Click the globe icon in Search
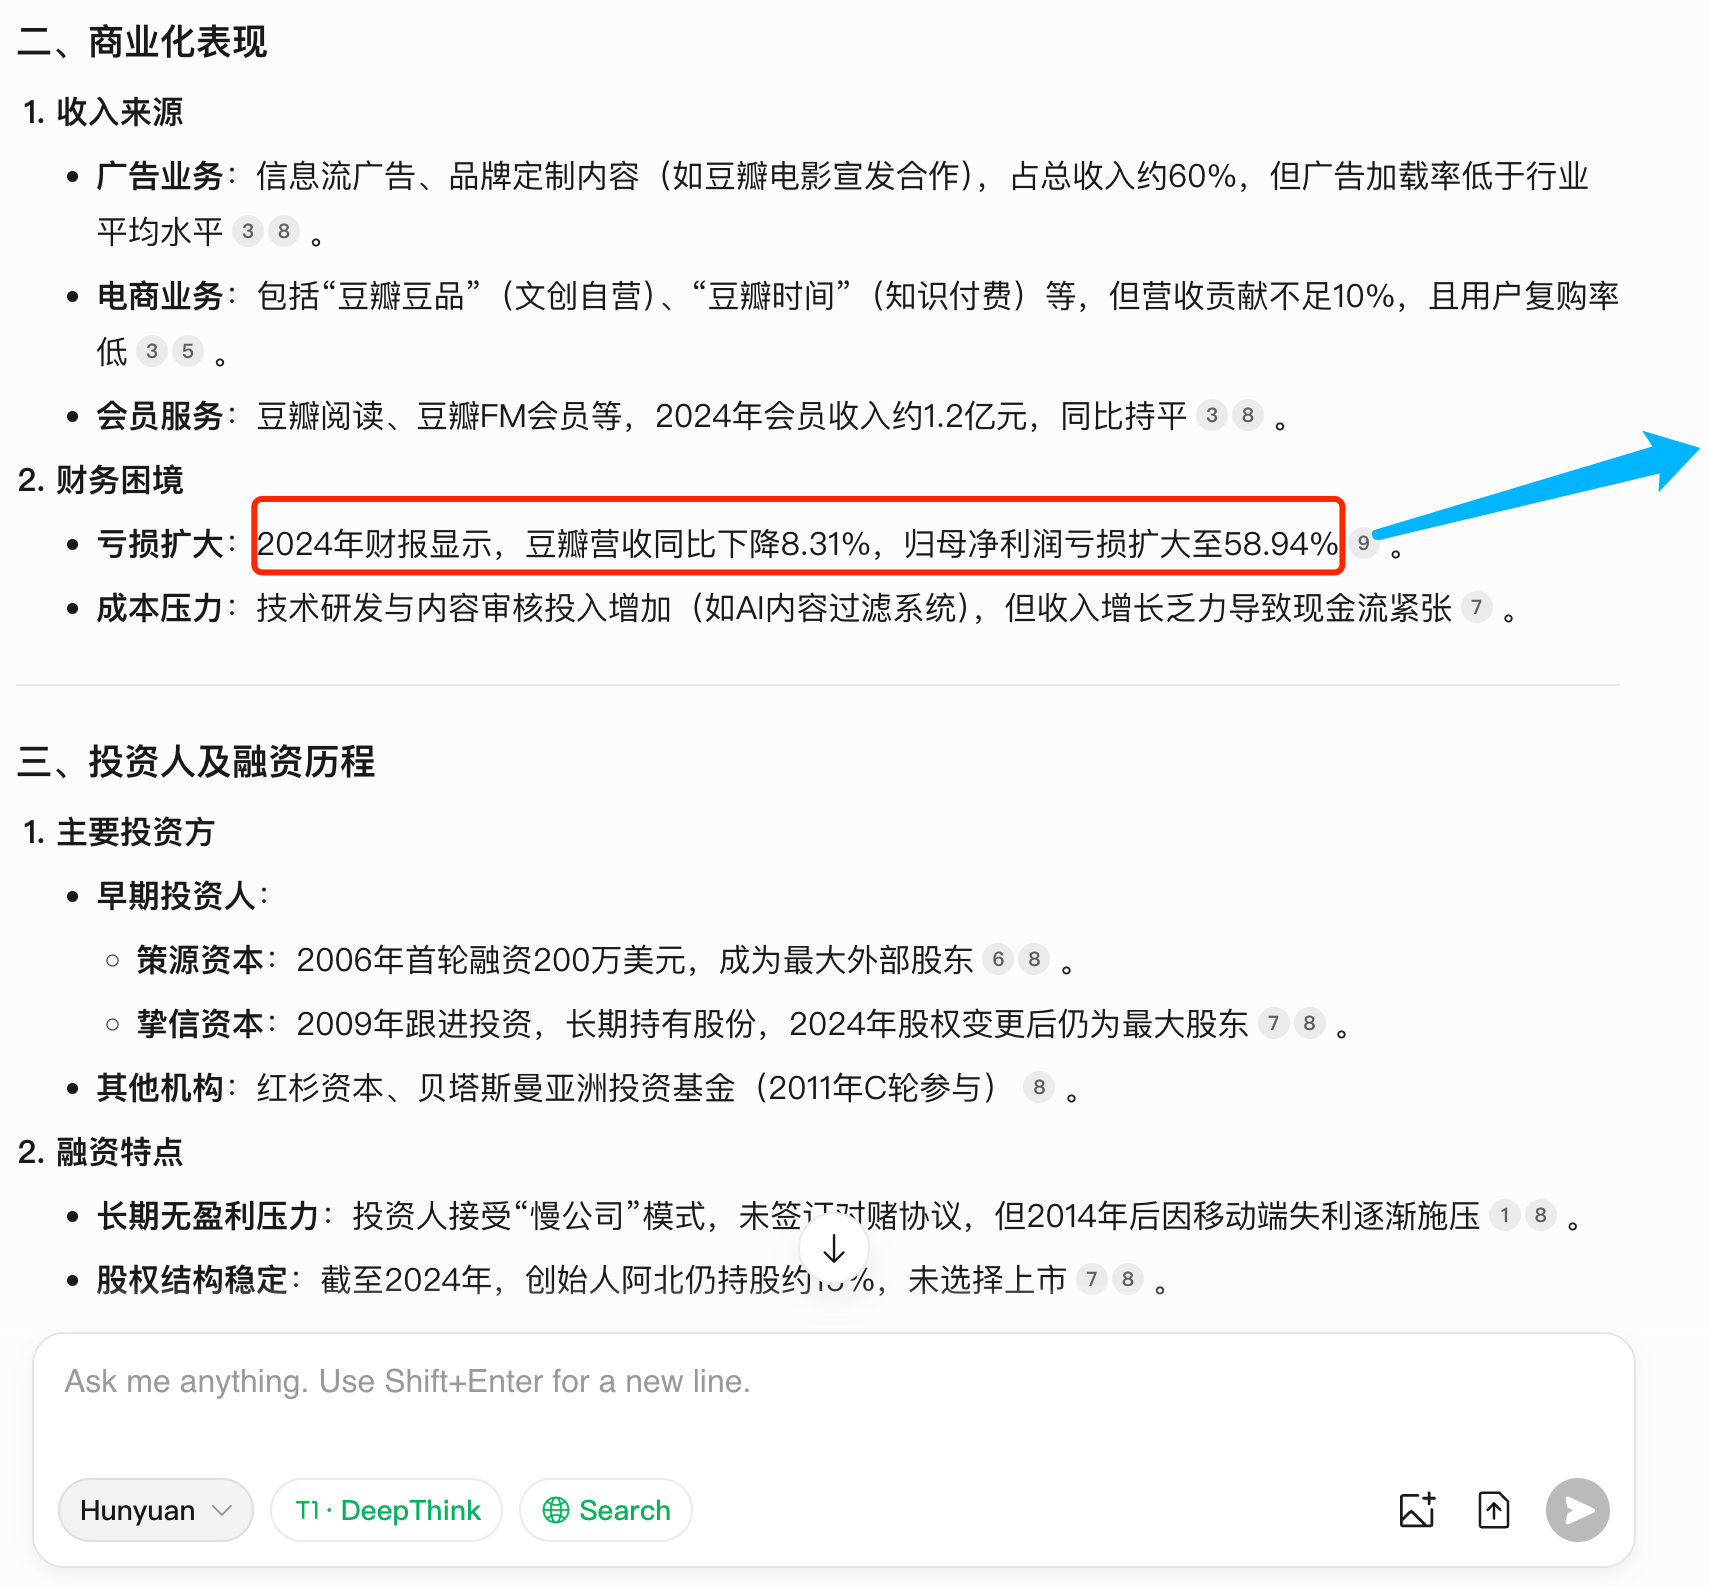Image resolution: width=1710 pixels, height=1586 pixels. tap(556, 1510)
